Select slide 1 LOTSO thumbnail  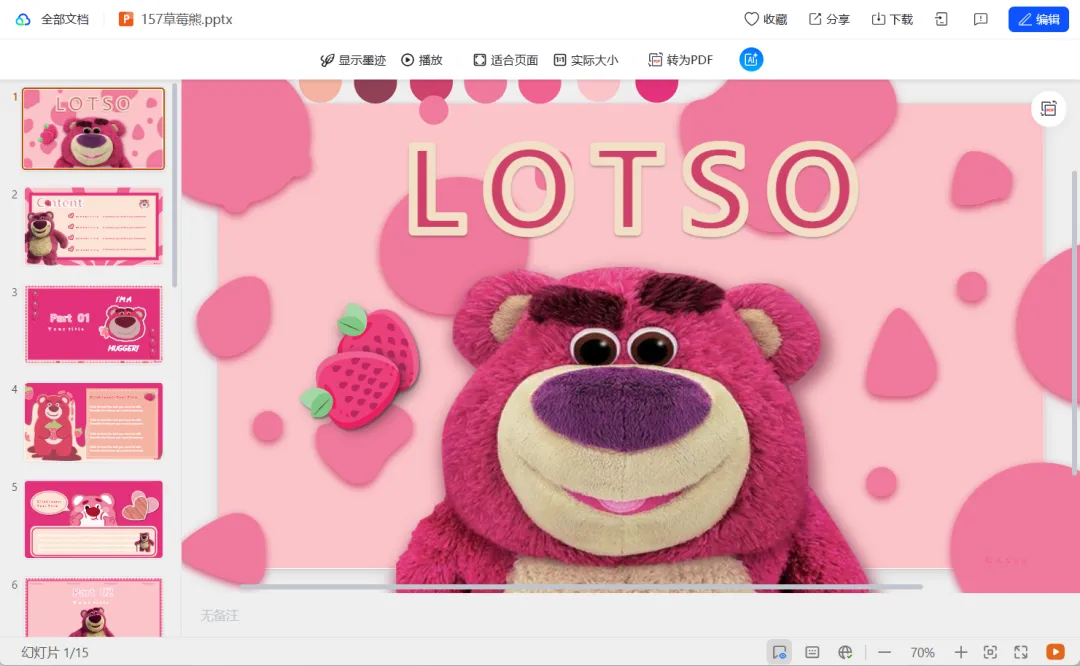94,128
